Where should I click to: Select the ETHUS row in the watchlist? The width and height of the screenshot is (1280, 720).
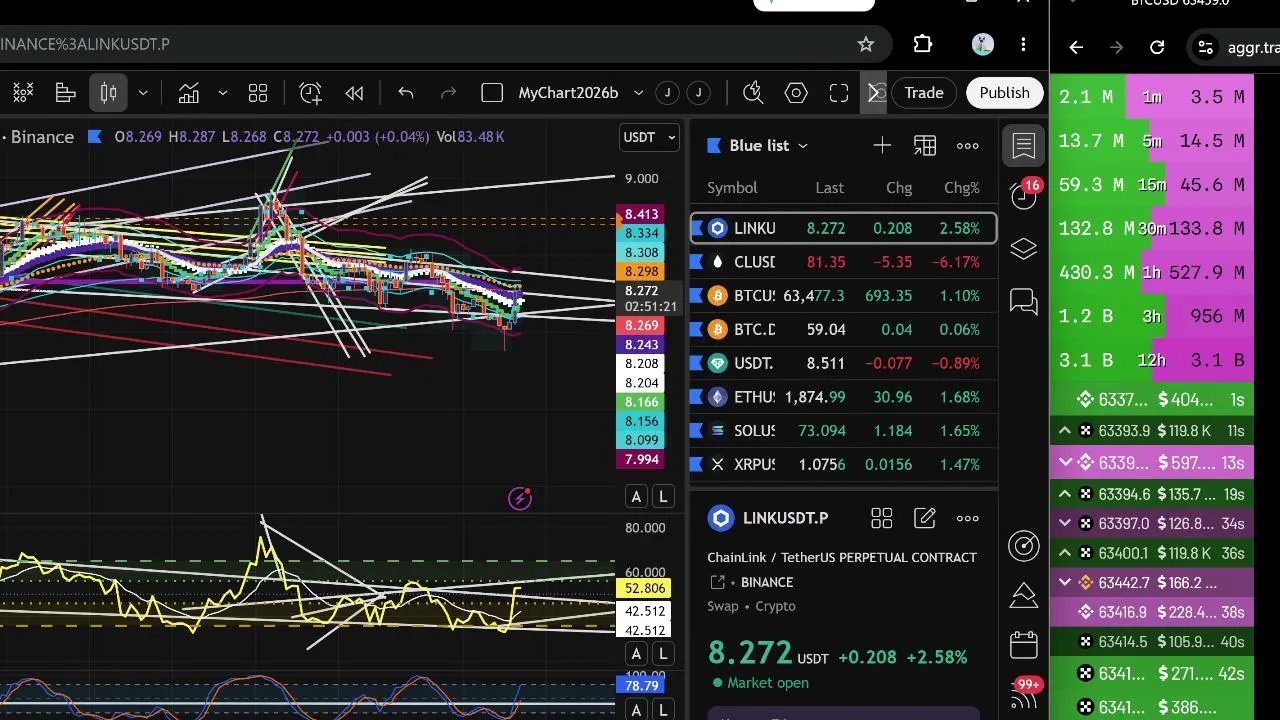click(843, 397)
